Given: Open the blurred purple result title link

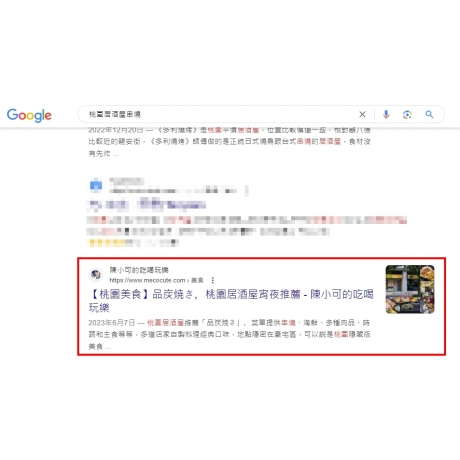Looking at the screenshot, I should 147,204.
